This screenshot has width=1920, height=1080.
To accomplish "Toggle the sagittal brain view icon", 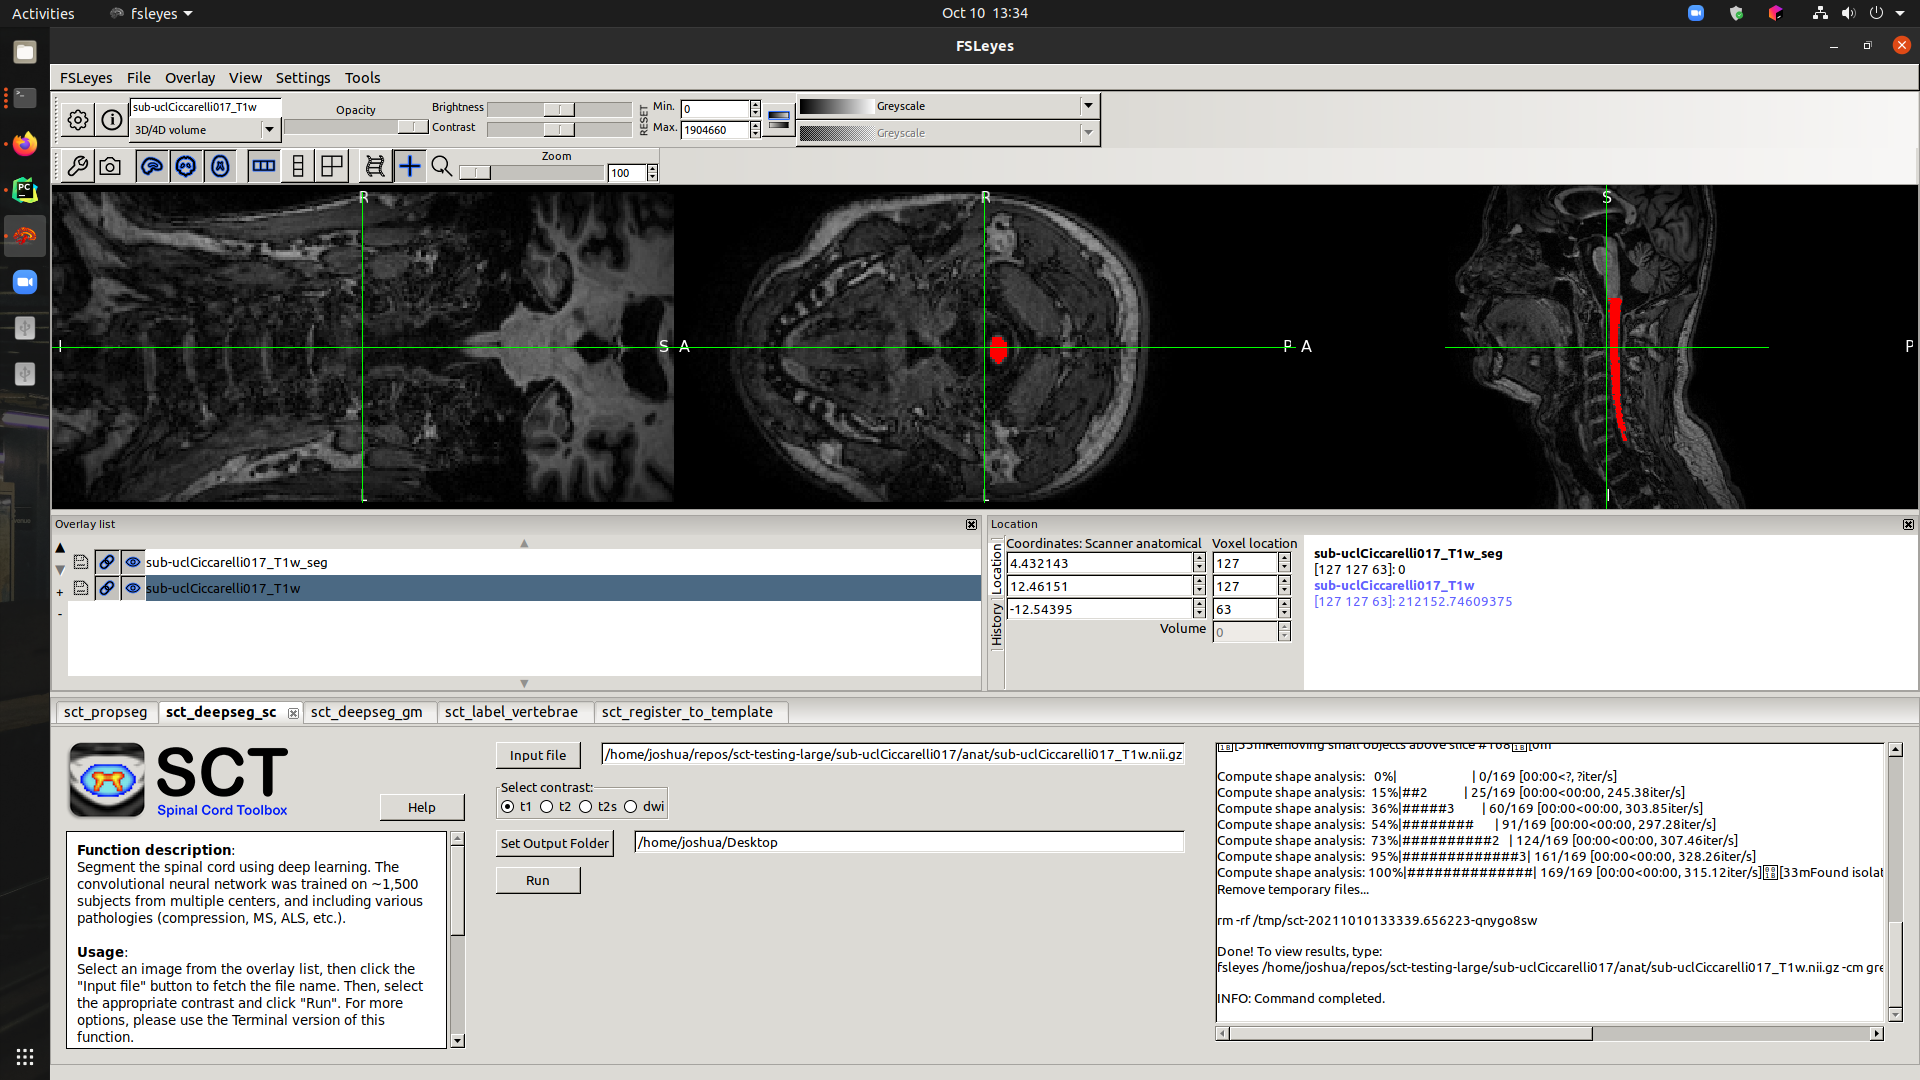I will [x=152, y=166].
